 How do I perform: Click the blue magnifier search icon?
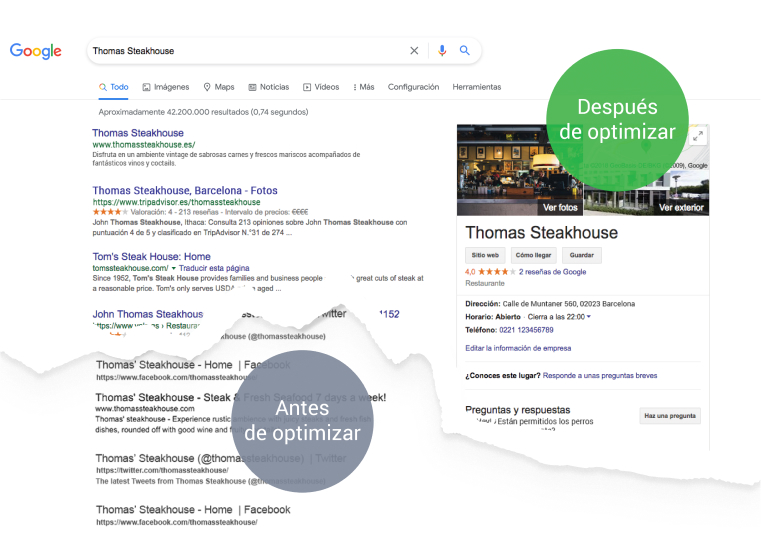tap(464, 50)
